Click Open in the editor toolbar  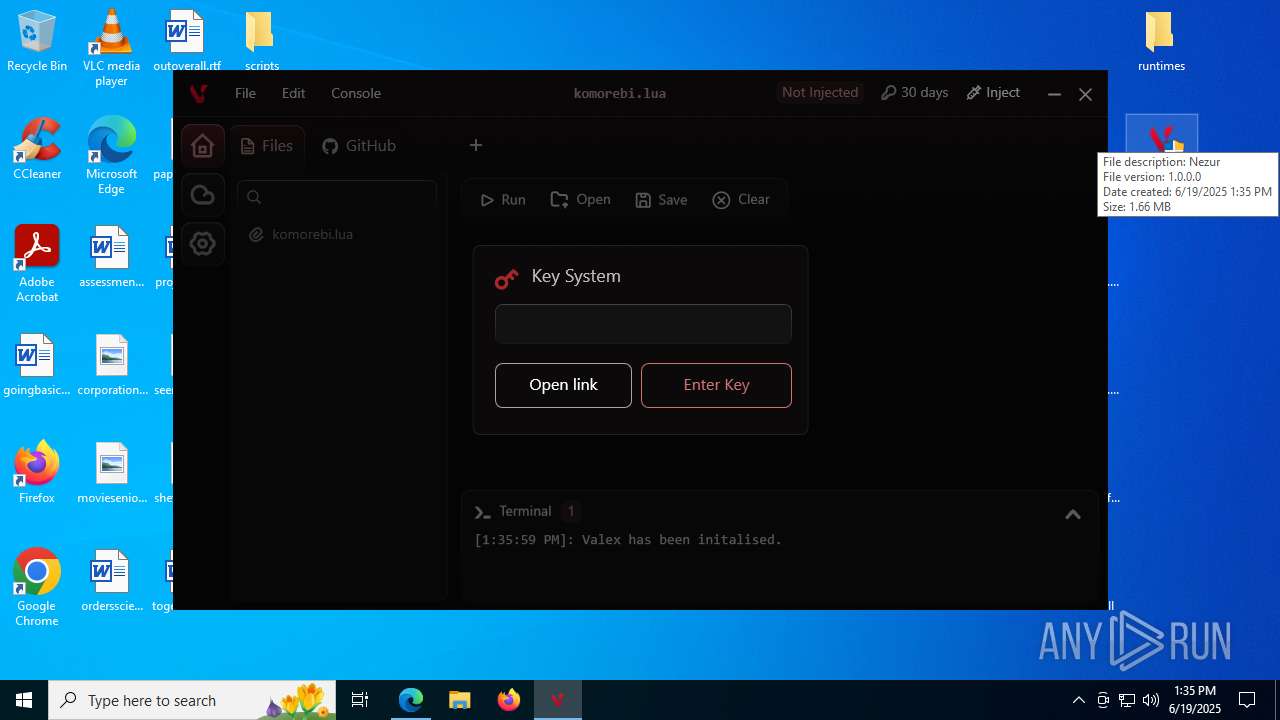pyautogui.click(x=581, y=200)
